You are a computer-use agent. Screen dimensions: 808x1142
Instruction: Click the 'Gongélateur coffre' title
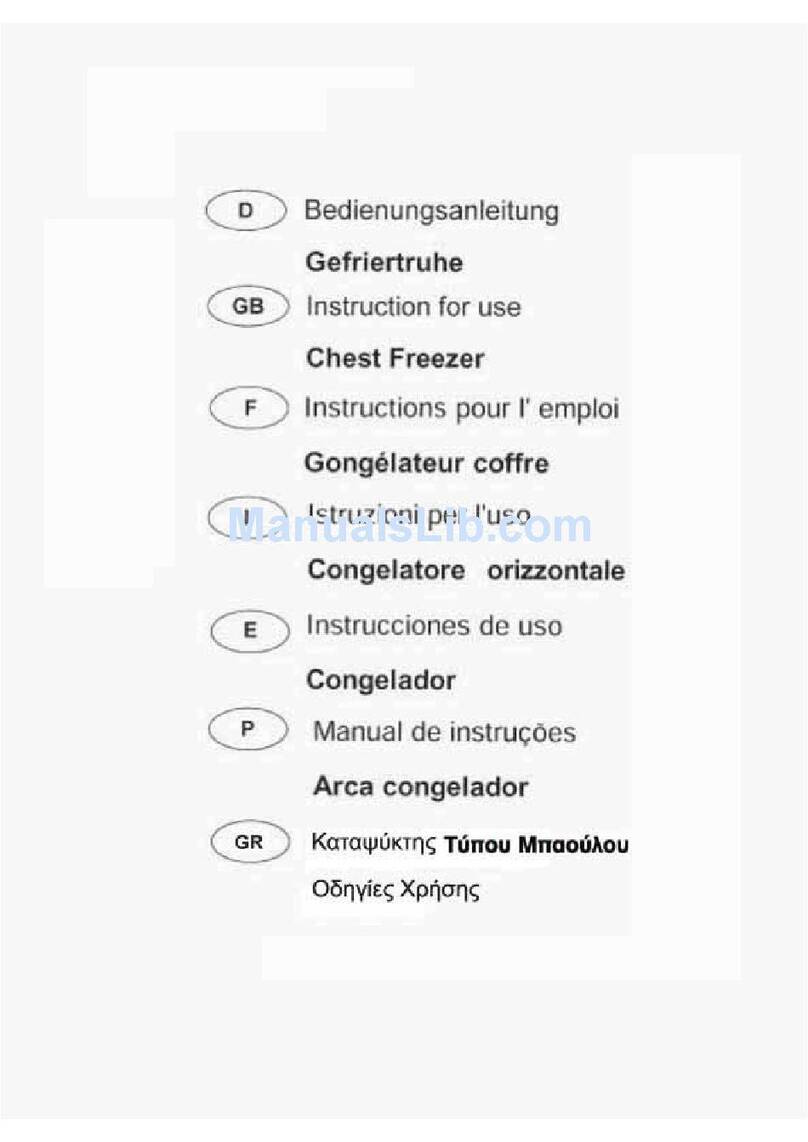coord(427,463)
